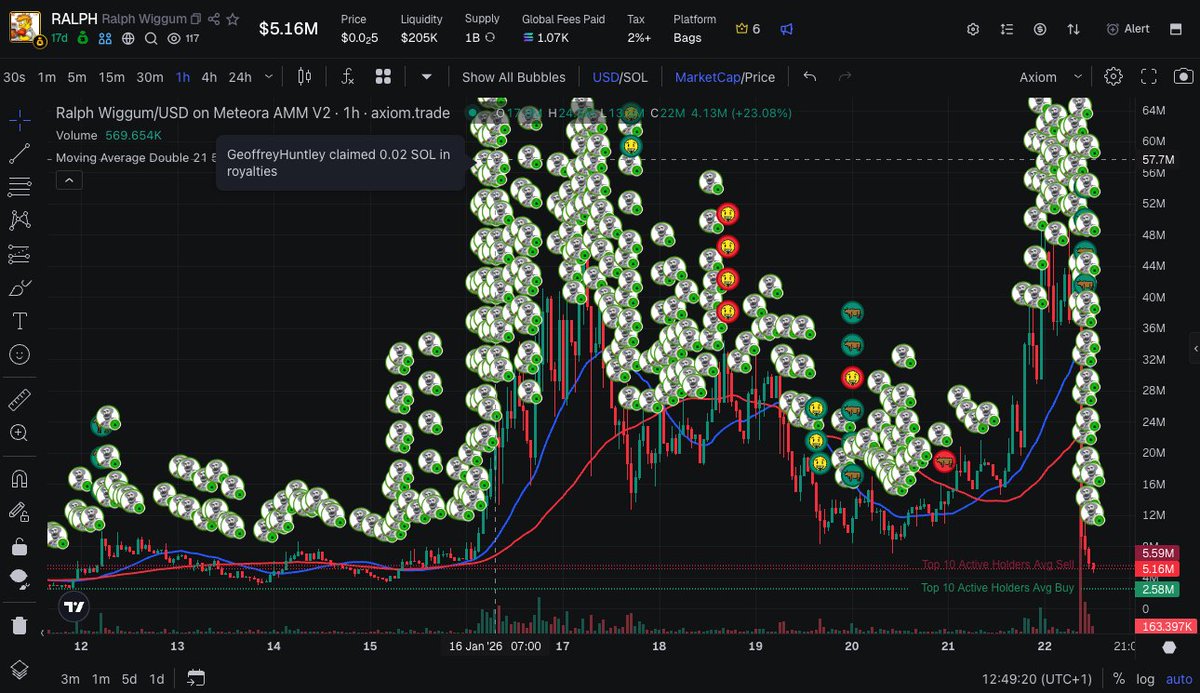This screenshot has width=1200, height=693.
Task: Copy the Ralph Wiggum token address
Action: point(196,19)
